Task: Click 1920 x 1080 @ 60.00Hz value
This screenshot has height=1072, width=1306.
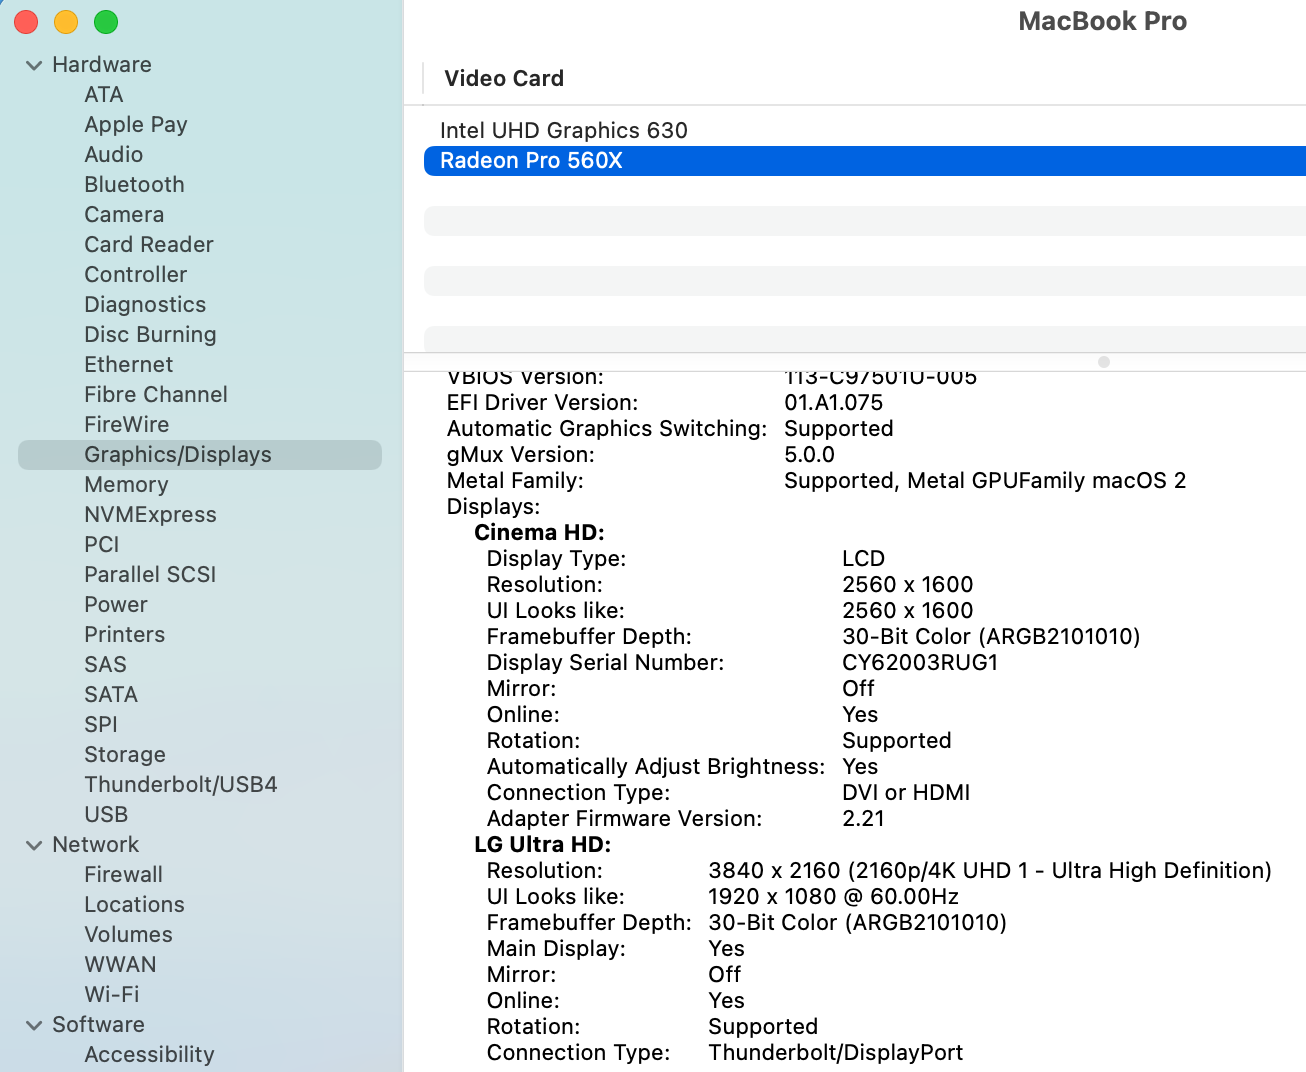Action: (834, 897)
